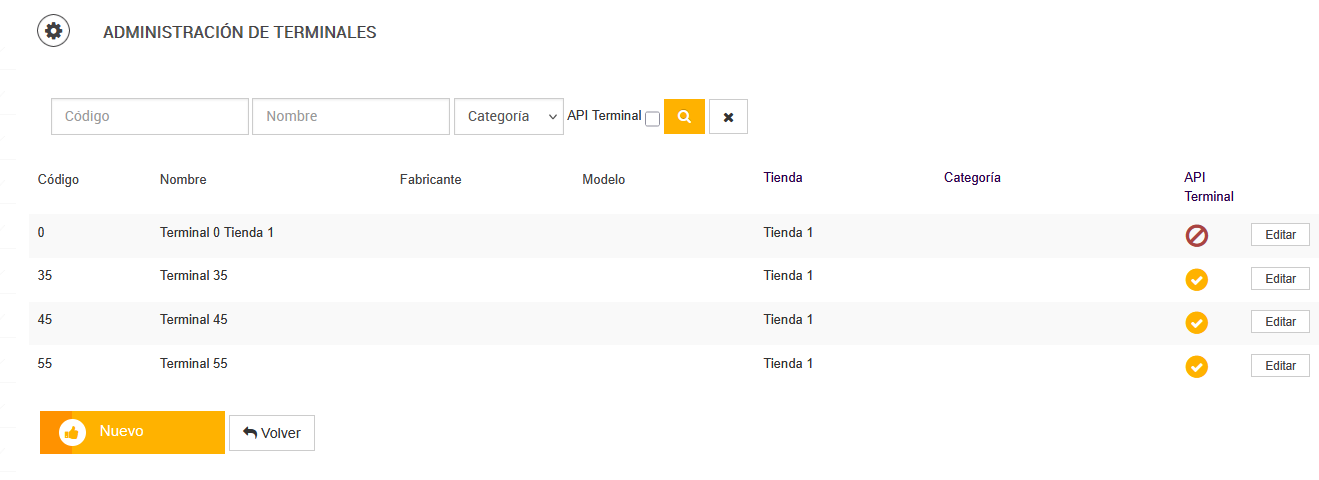Click the API checkmark icon for Terminal 55
The height and width of the screenshot is (480, 1319).
(x=1196, y=367)
